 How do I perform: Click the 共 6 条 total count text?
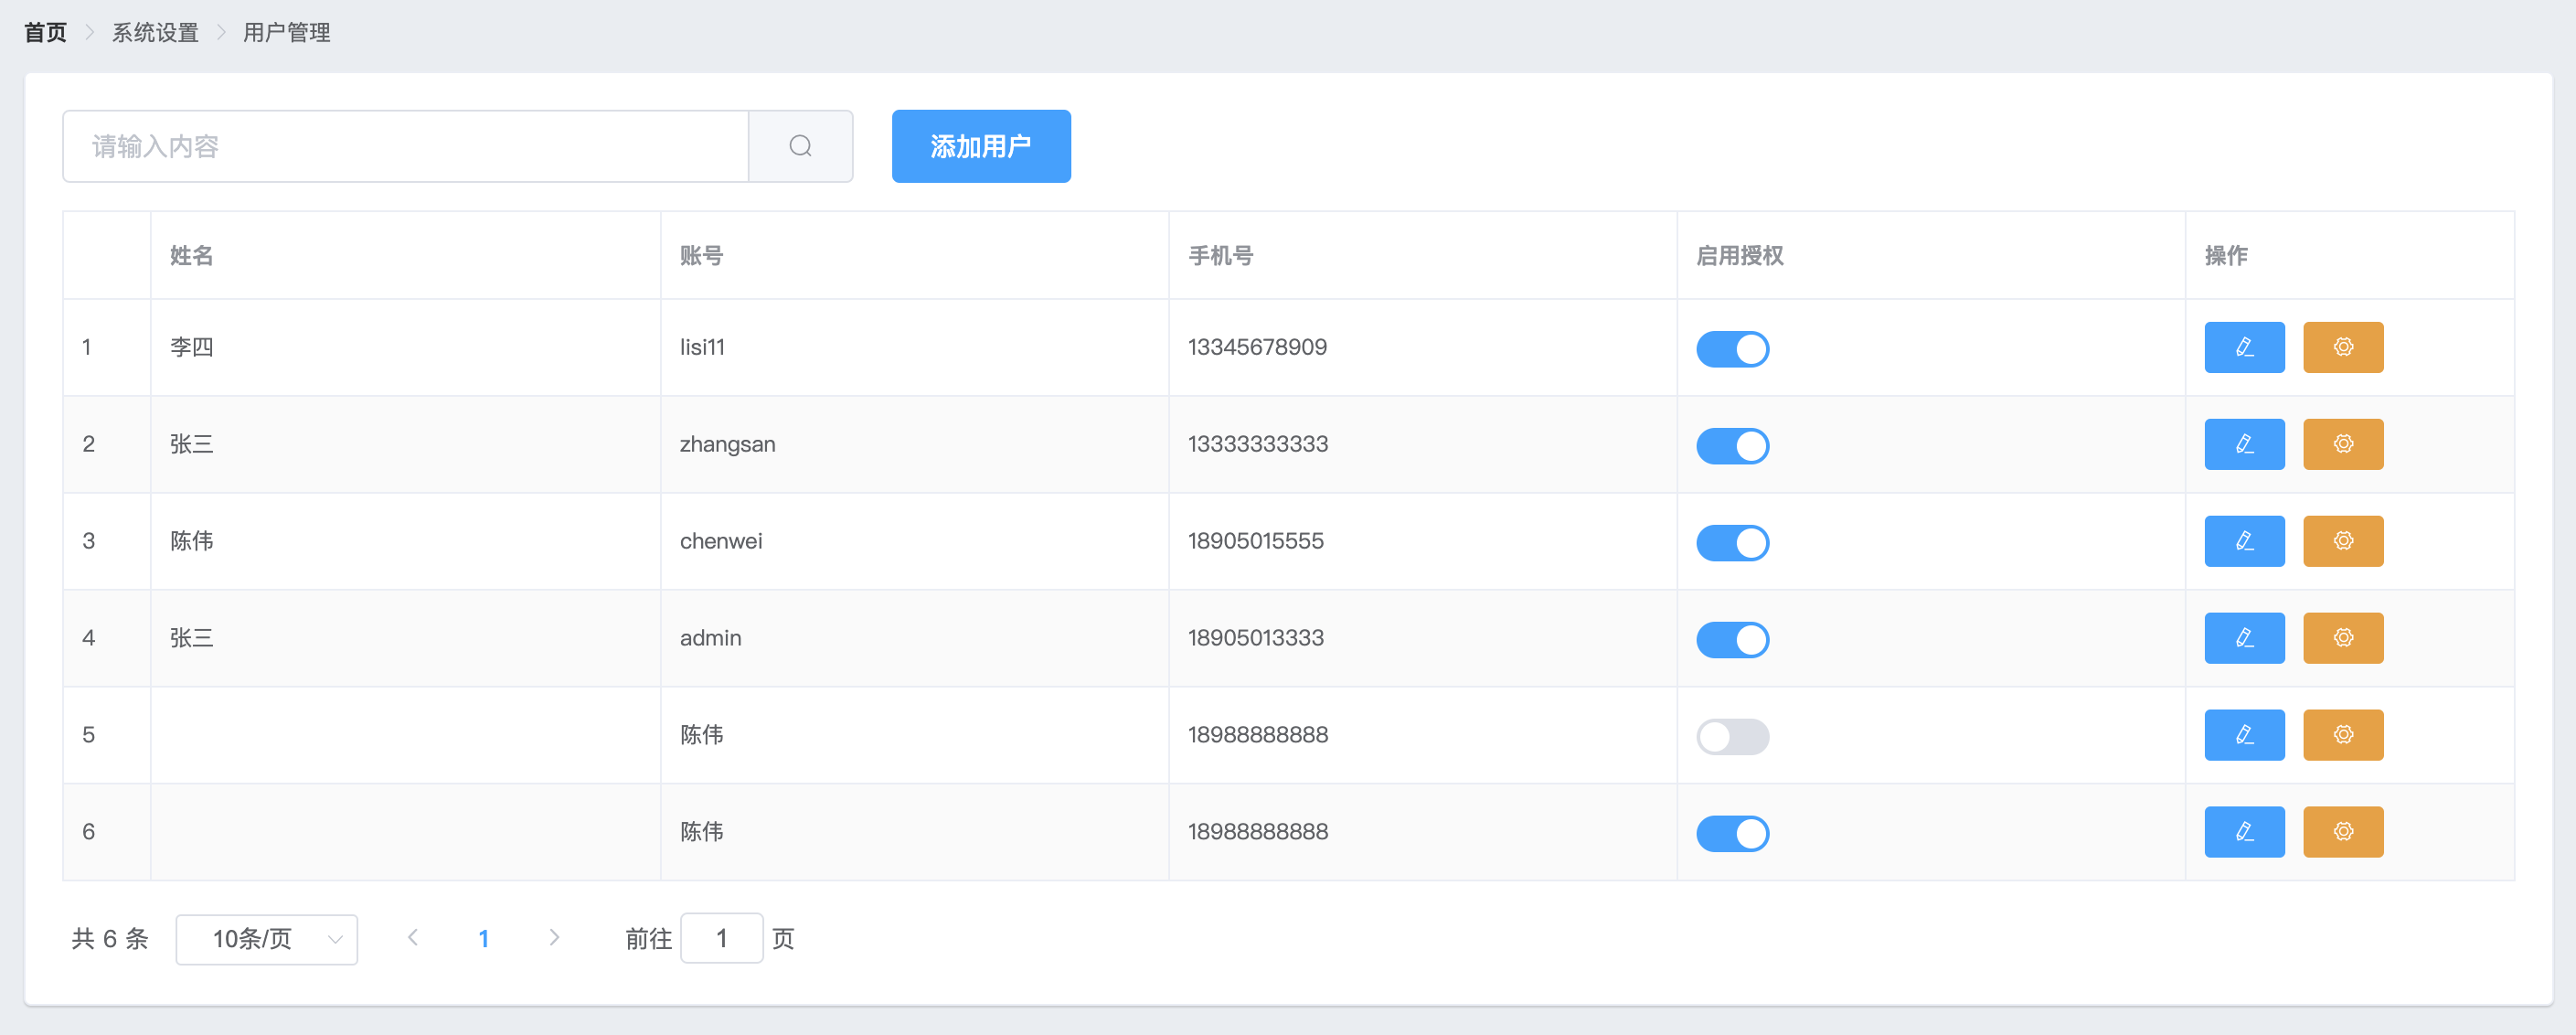pos(110,939)
